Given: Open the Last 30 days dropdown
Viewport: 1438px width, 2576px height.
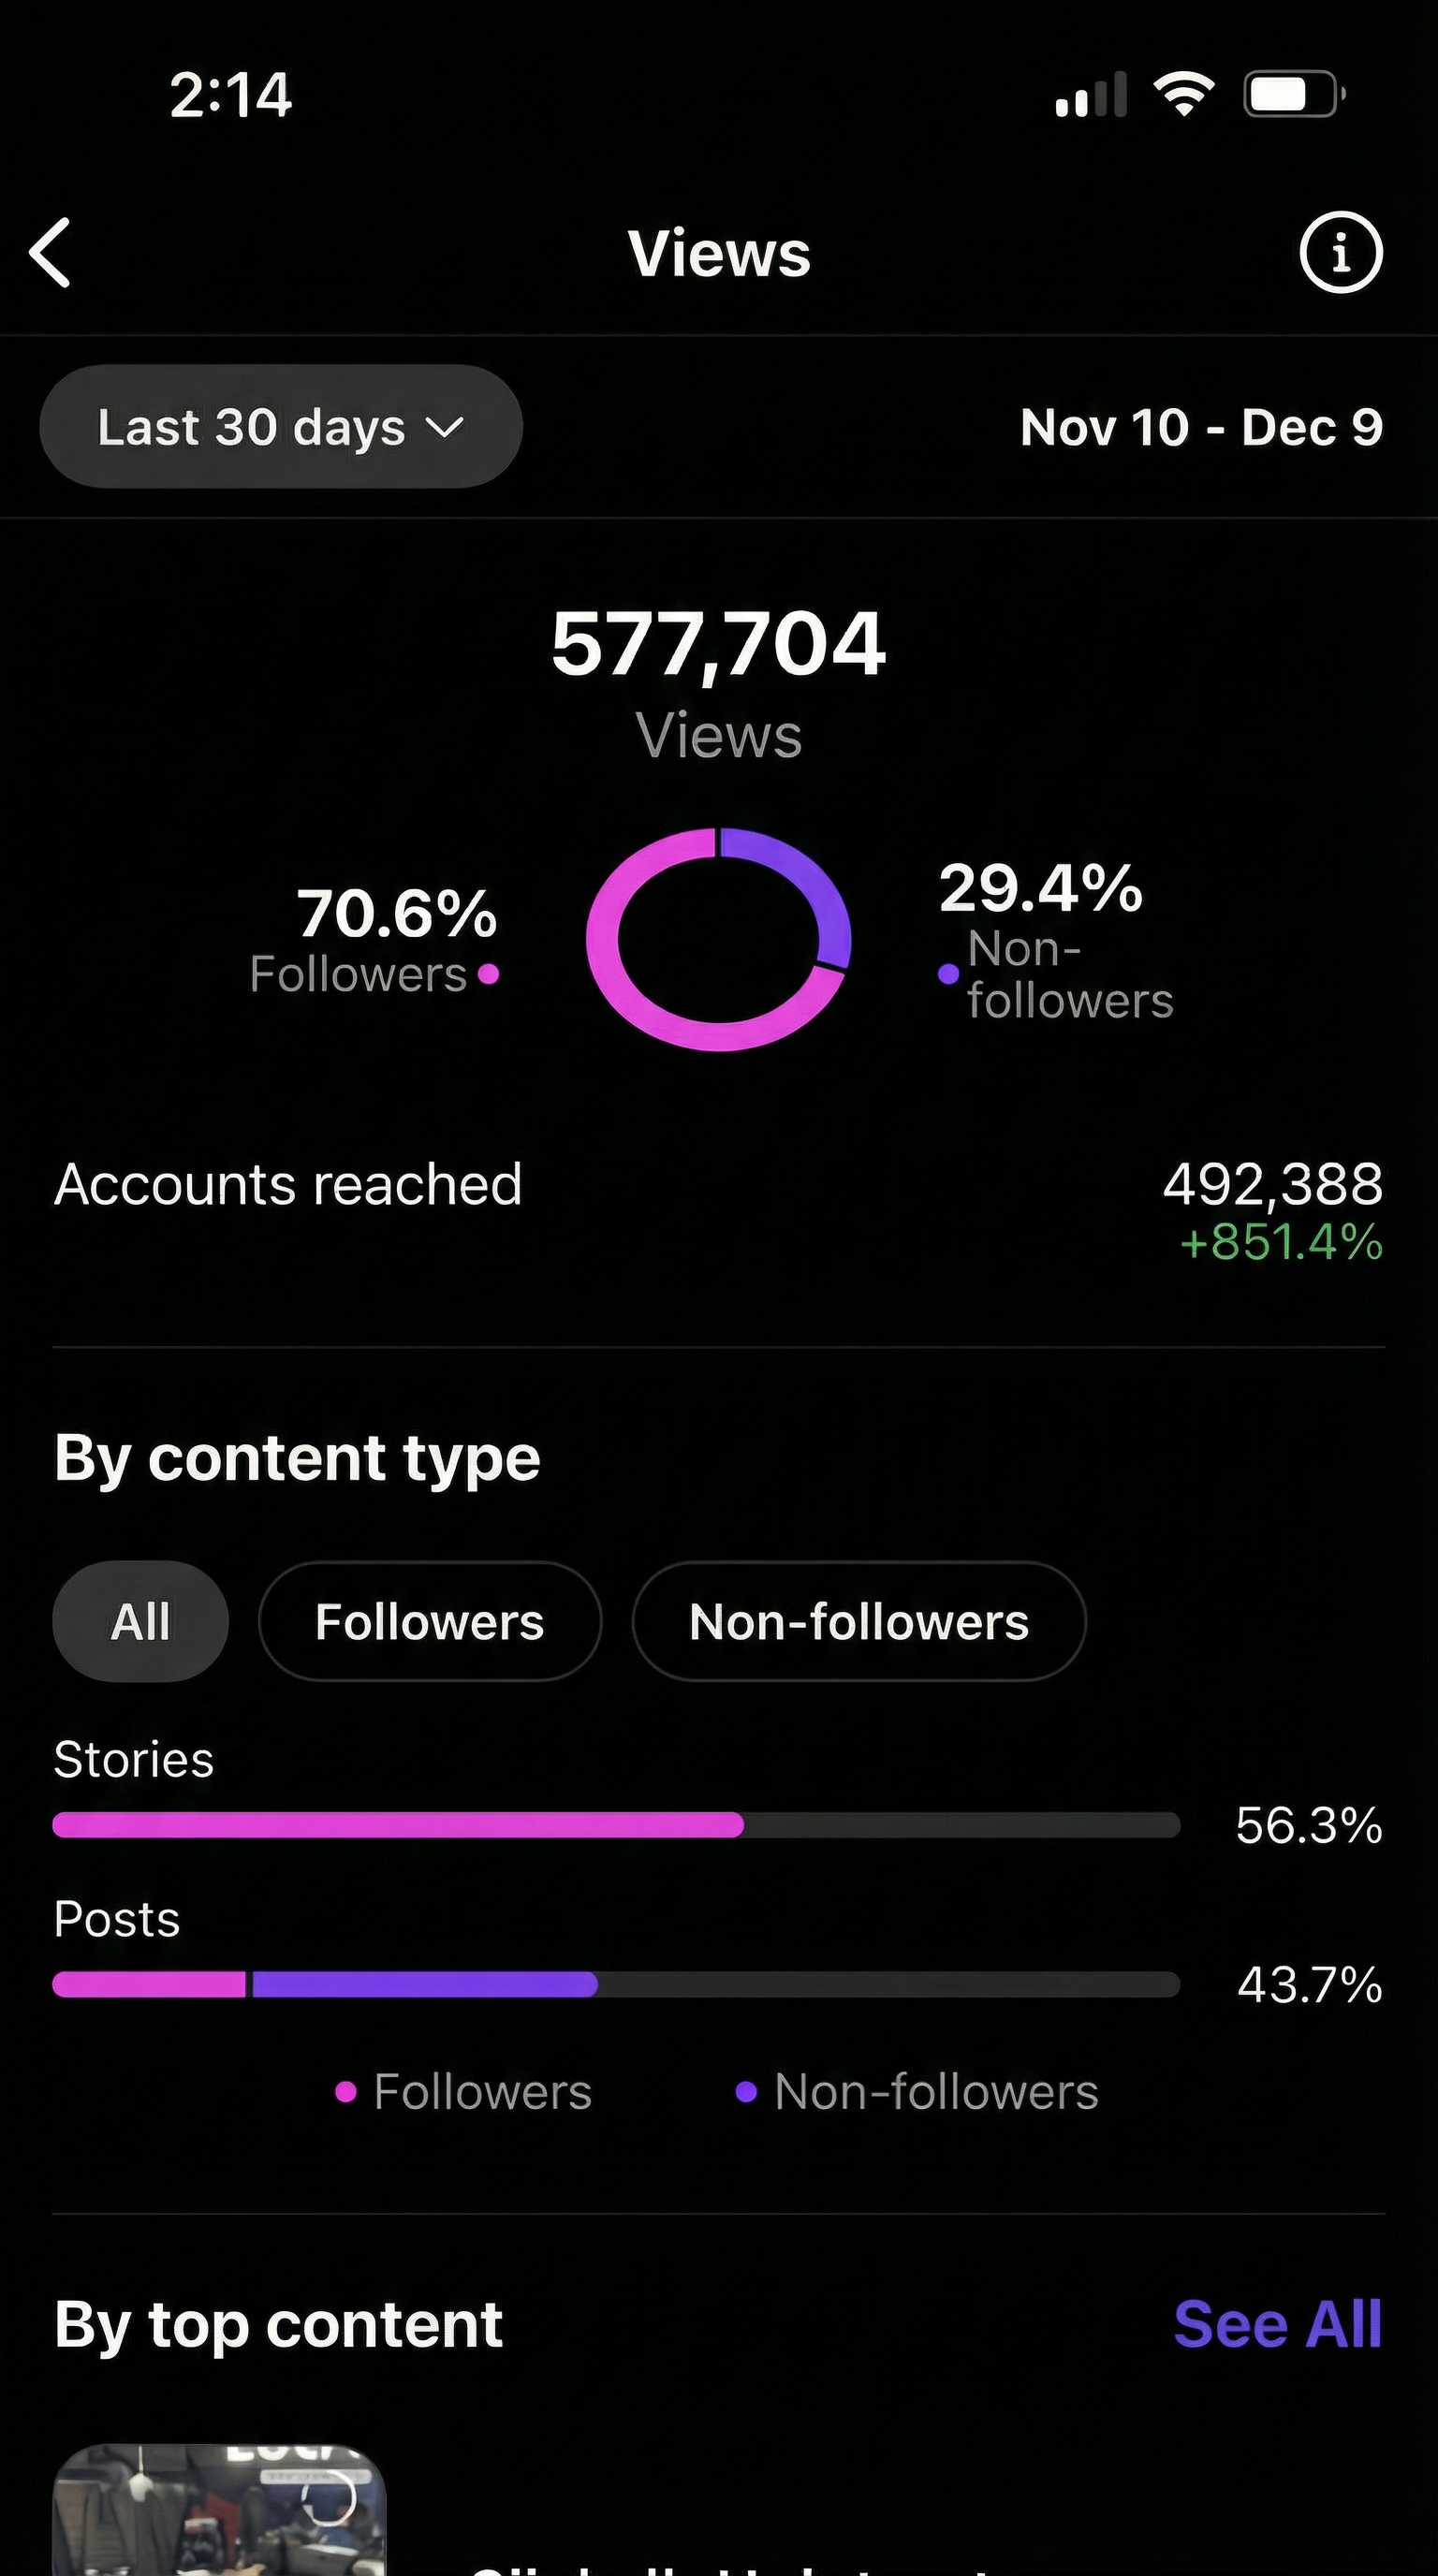Looking at the screenshot, I should [280, 427].
